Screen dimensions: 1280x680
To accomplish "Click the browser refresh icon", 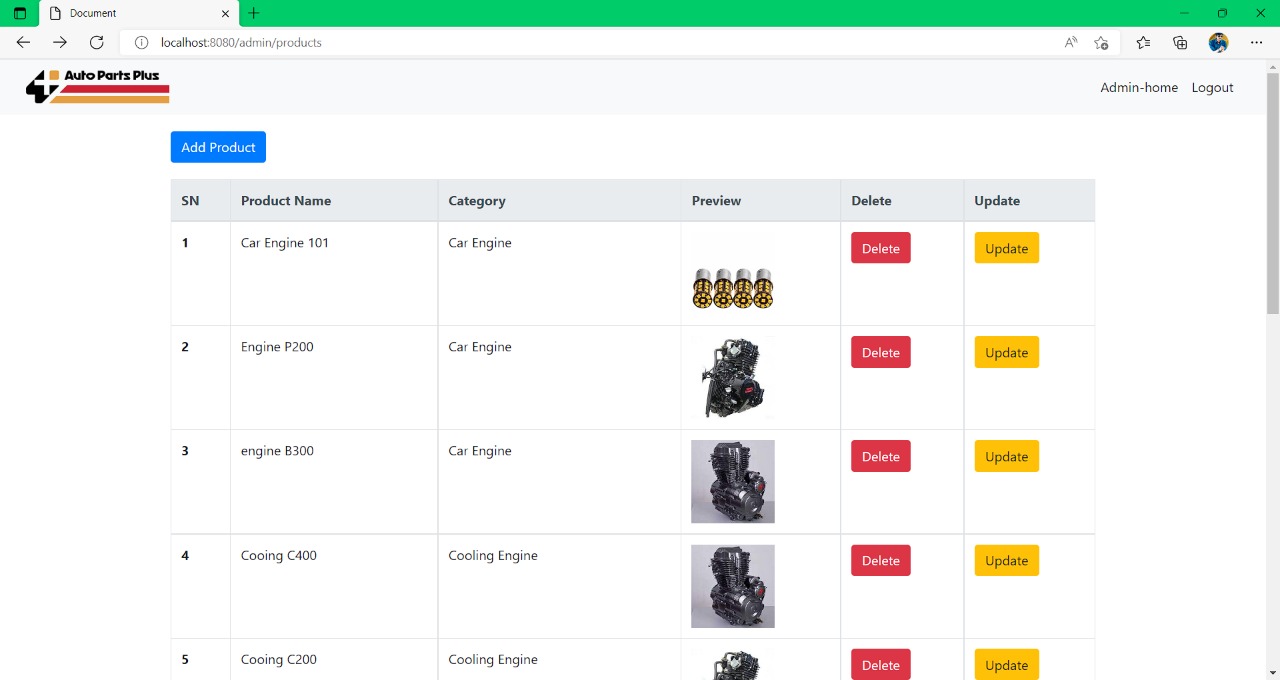I will (96, 42).
